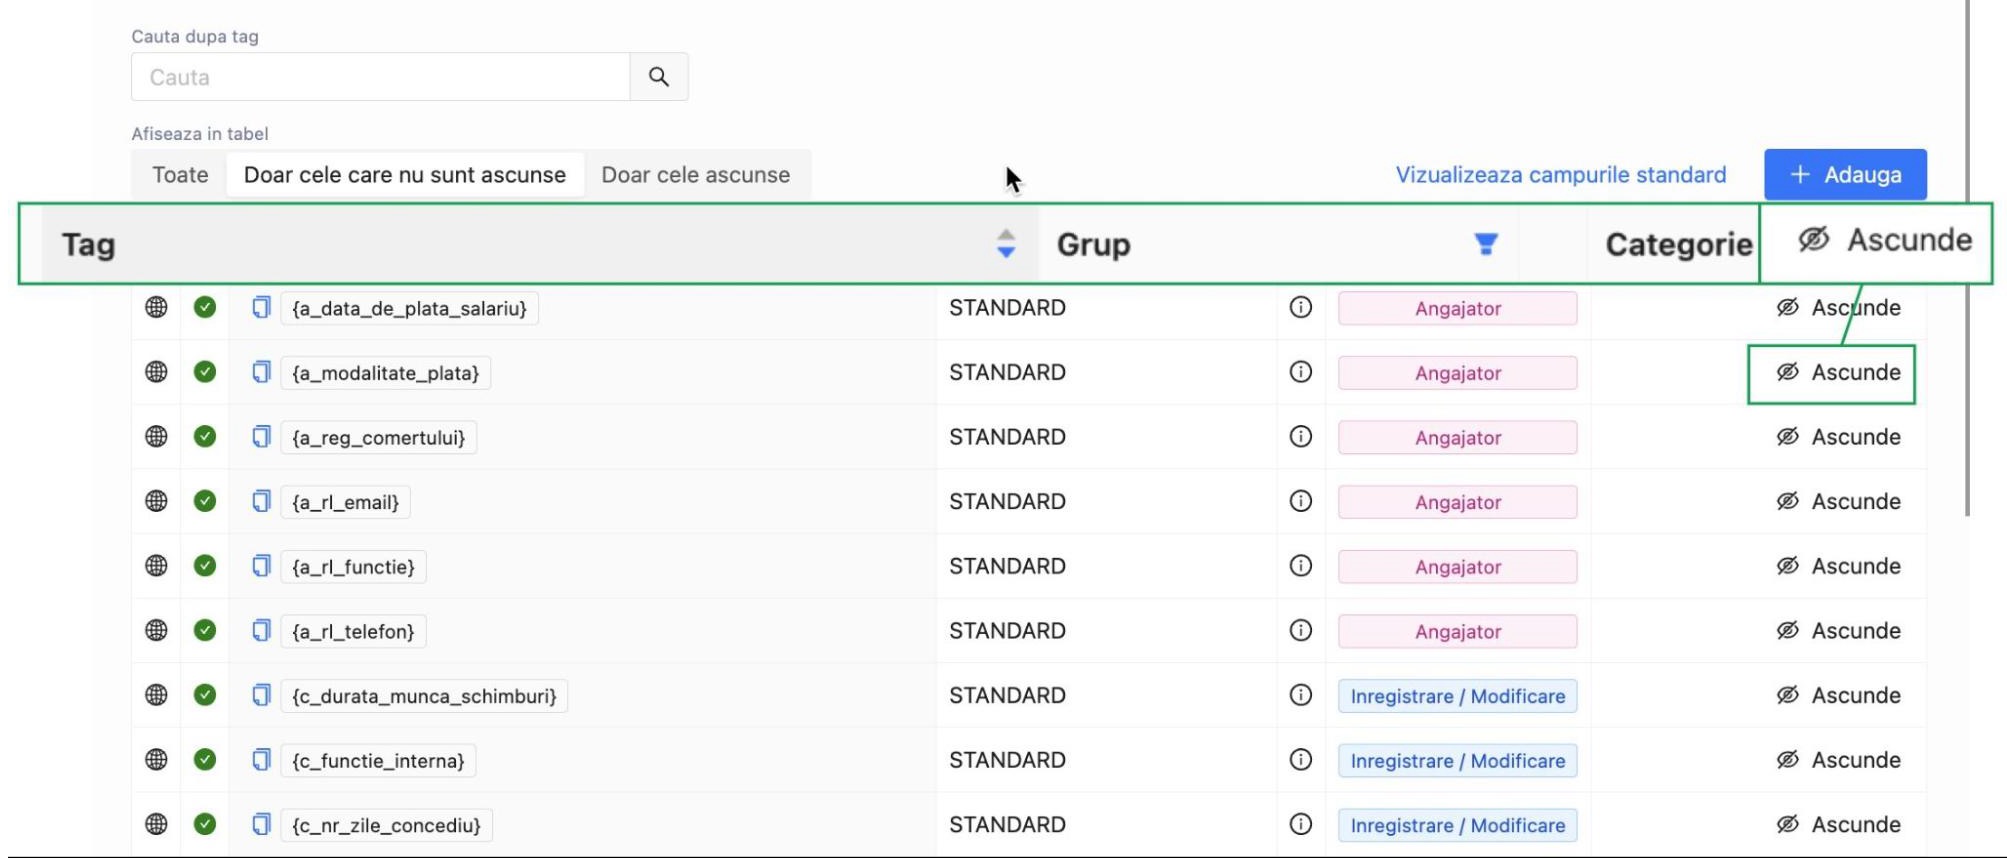
Task: Select the Doar cele care nu sunt ascunse tab
Action: pos(405,175)
